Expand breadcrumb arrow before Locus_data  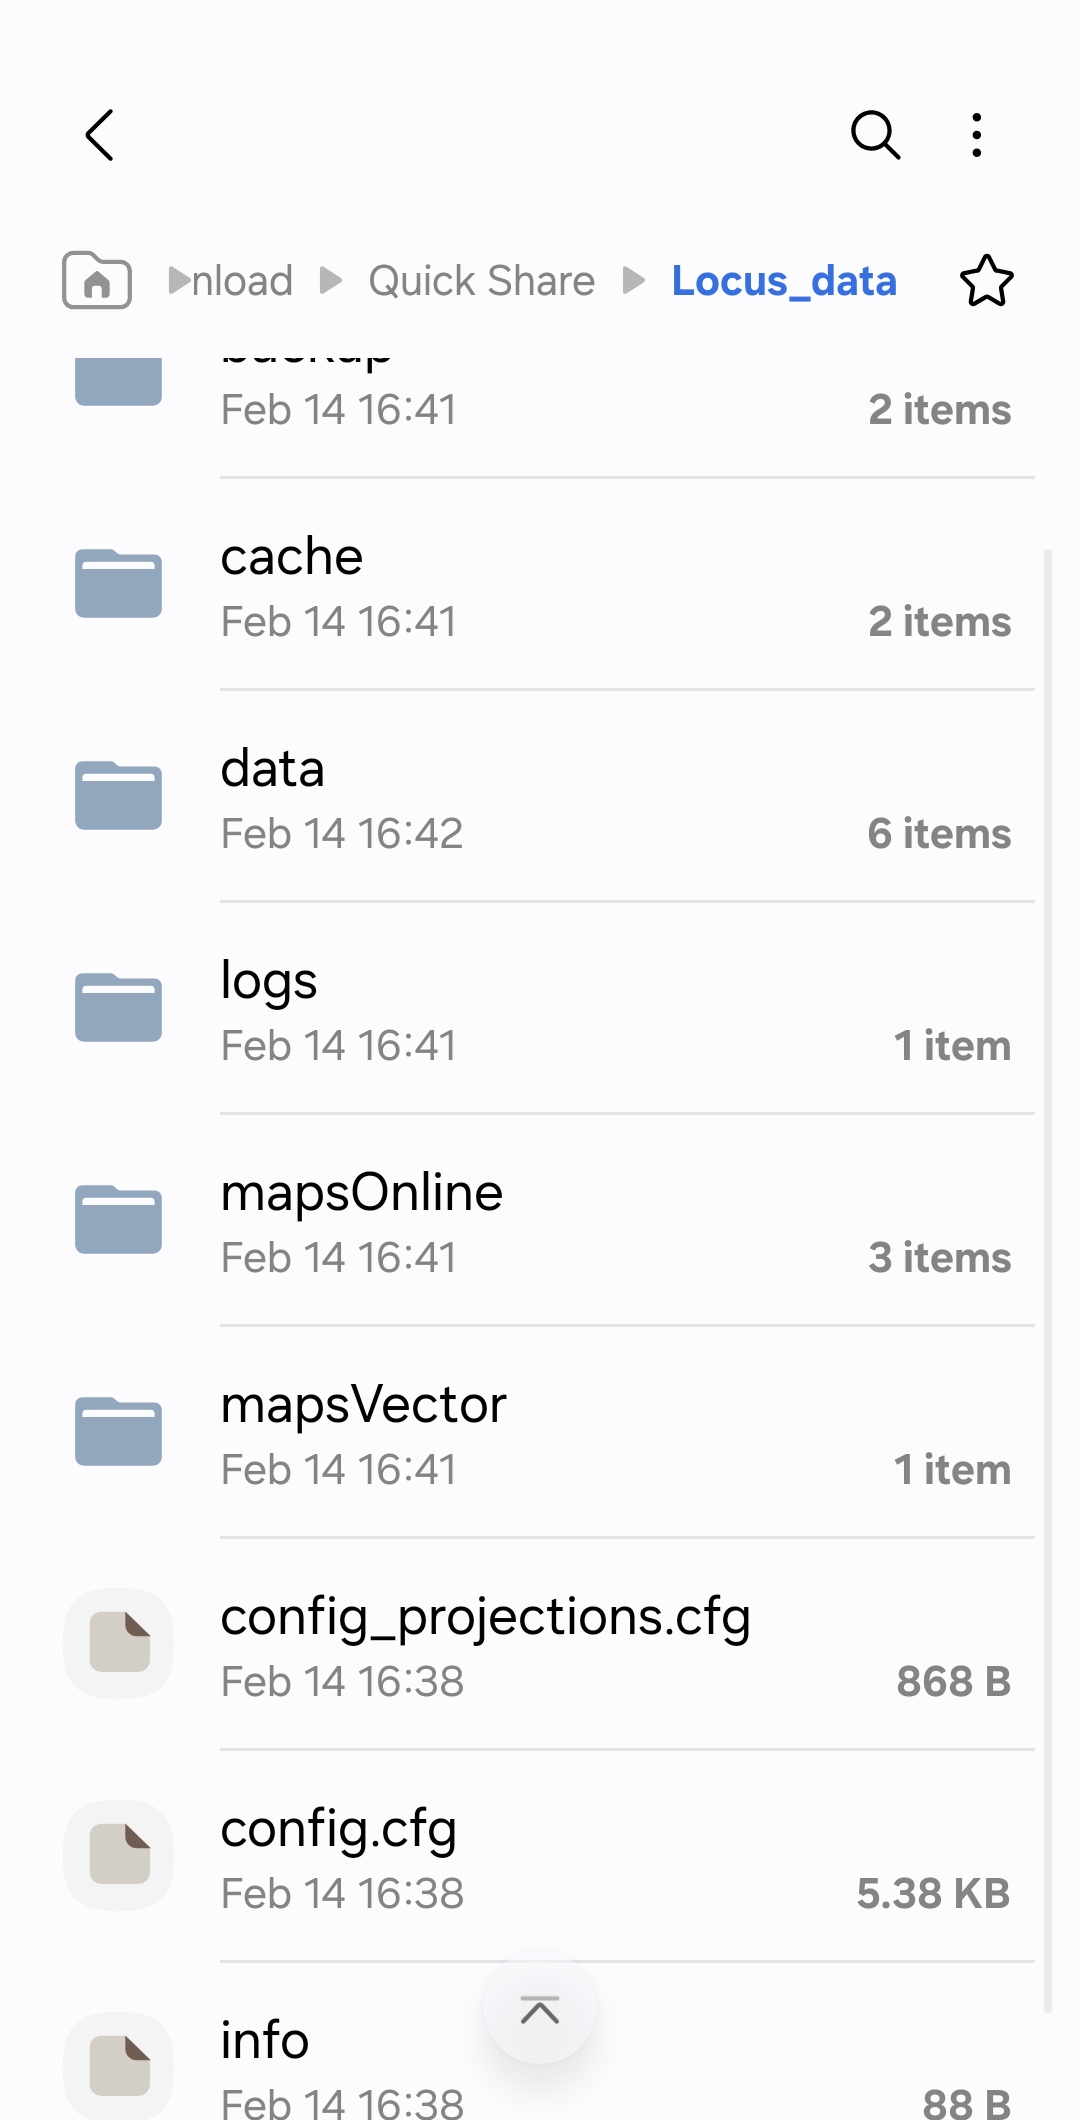[x=634, y=281]
